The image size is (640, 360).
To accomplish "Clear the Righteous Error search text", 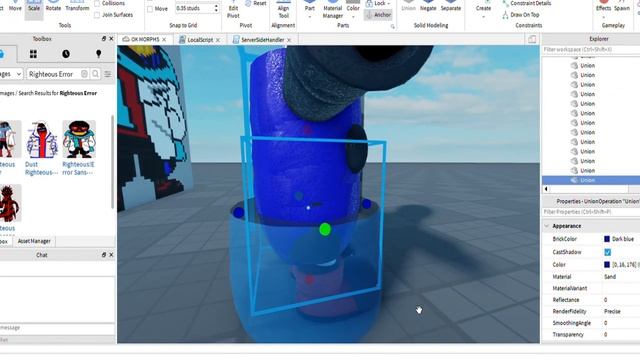I will coord(84,74).
